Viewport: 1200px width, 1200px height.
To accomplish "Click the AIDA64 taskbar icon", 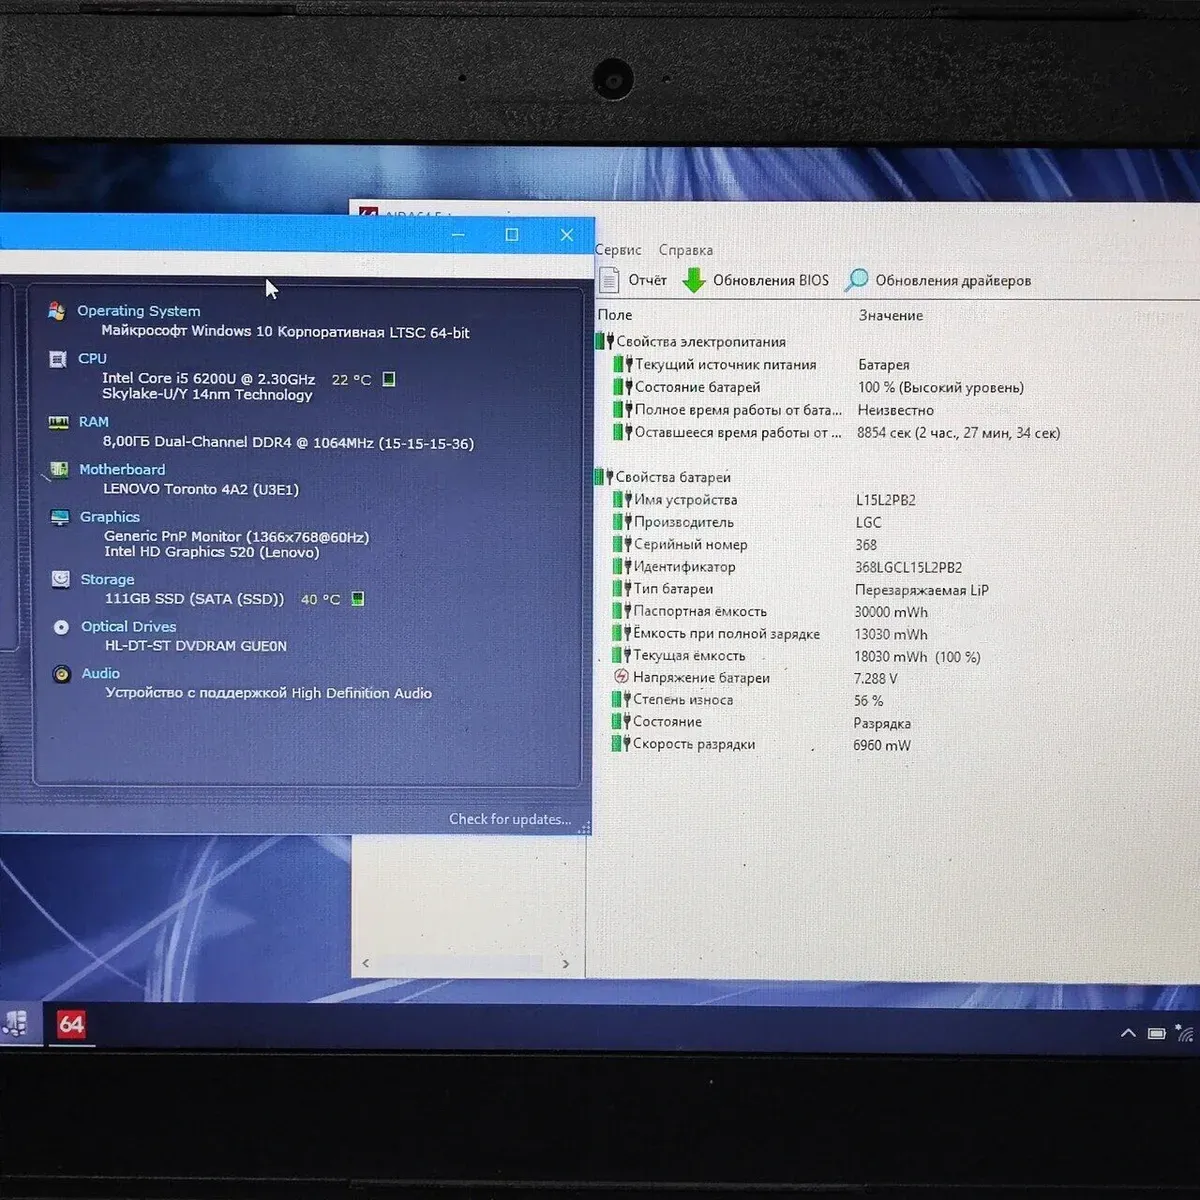I will tap(71, 1024).
